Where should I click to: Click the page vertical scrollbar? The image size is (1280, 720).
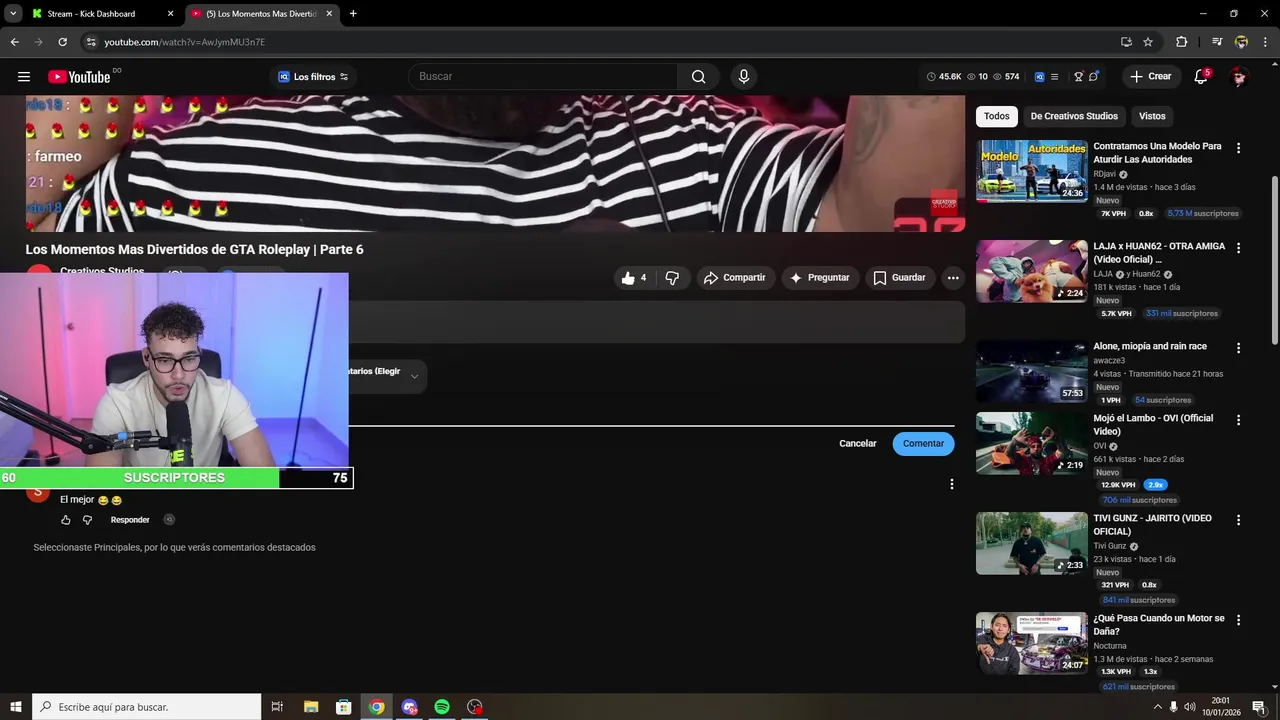[1274, 260]
